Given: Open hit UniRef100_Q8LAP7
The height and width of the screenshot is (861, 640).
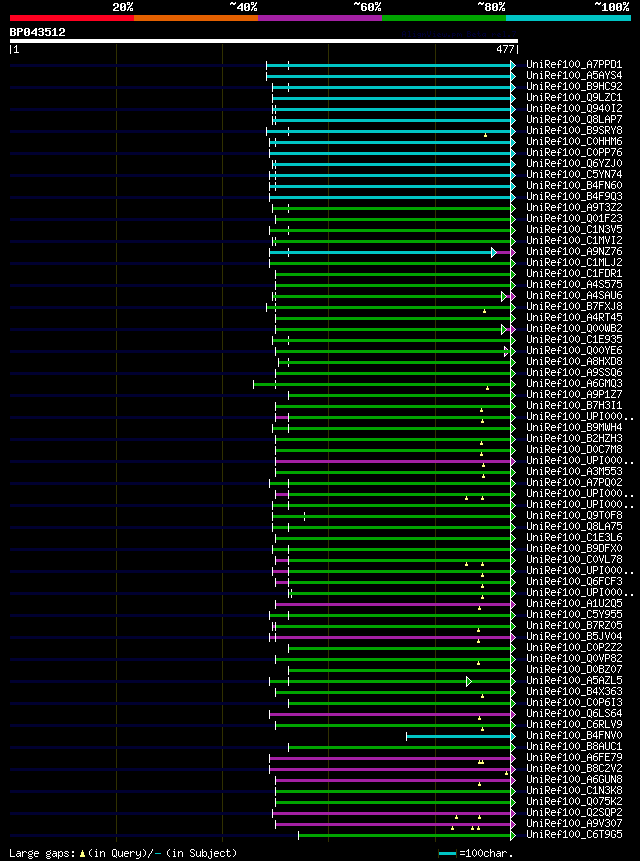Looking at the screenshot, I should click(x=574, y=120).
